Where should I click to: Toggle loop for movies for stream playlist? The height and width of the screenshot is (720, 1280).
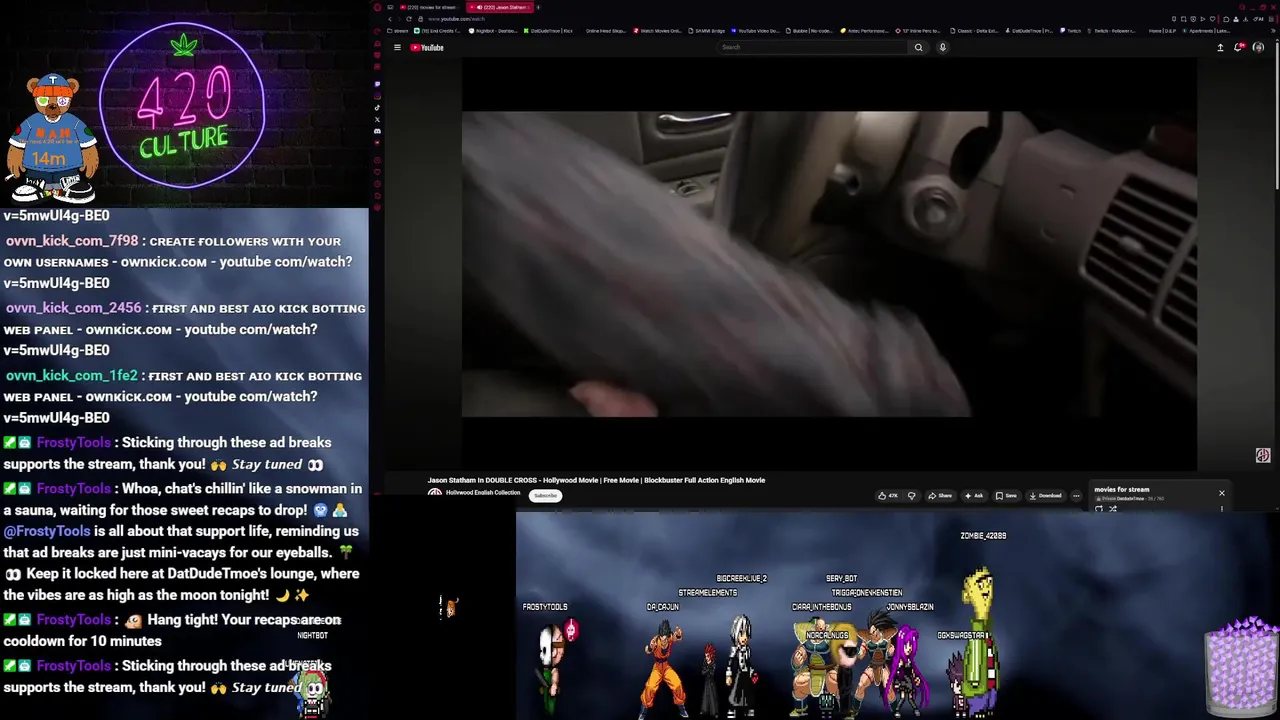coord(1099,509)
